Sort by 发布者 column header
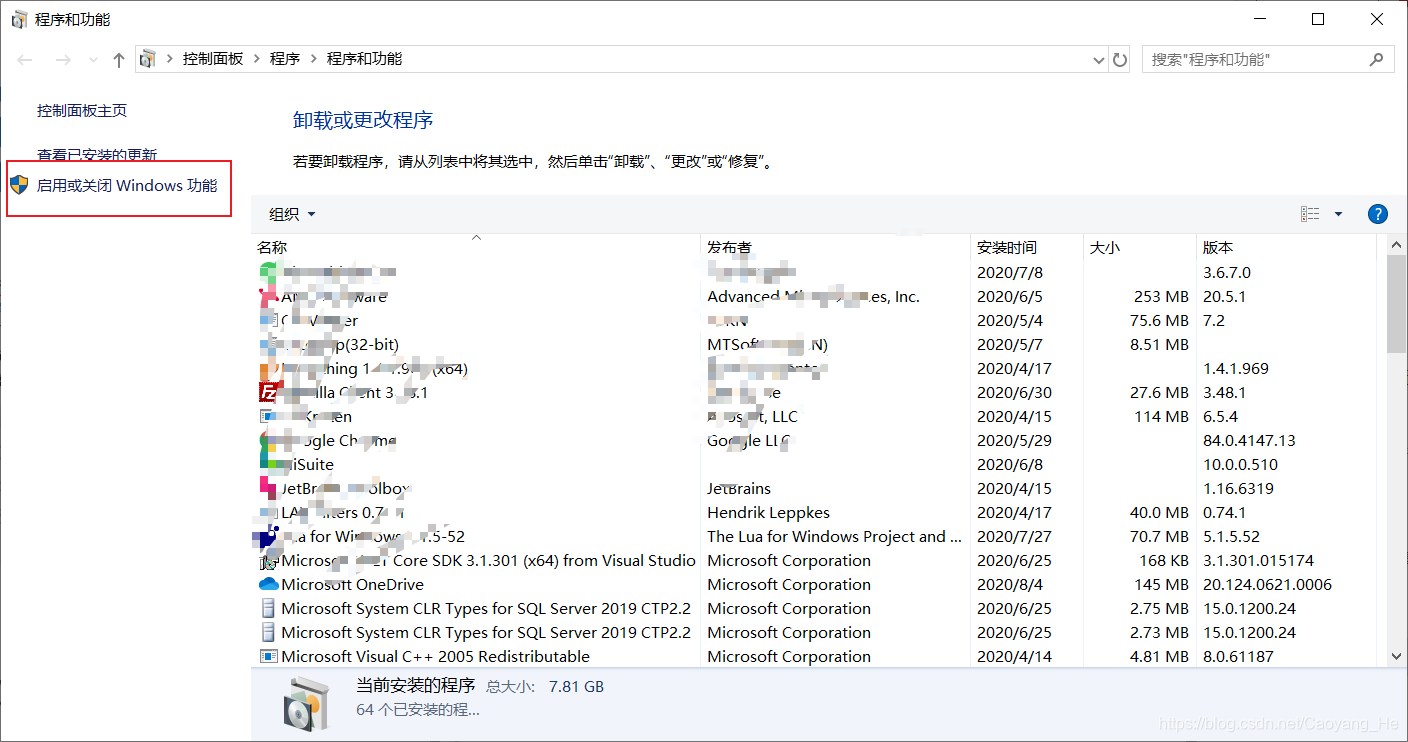Image resolution: width=1408 pixels, height=742 pixels. pyautogui.click(x=835, y=247)
